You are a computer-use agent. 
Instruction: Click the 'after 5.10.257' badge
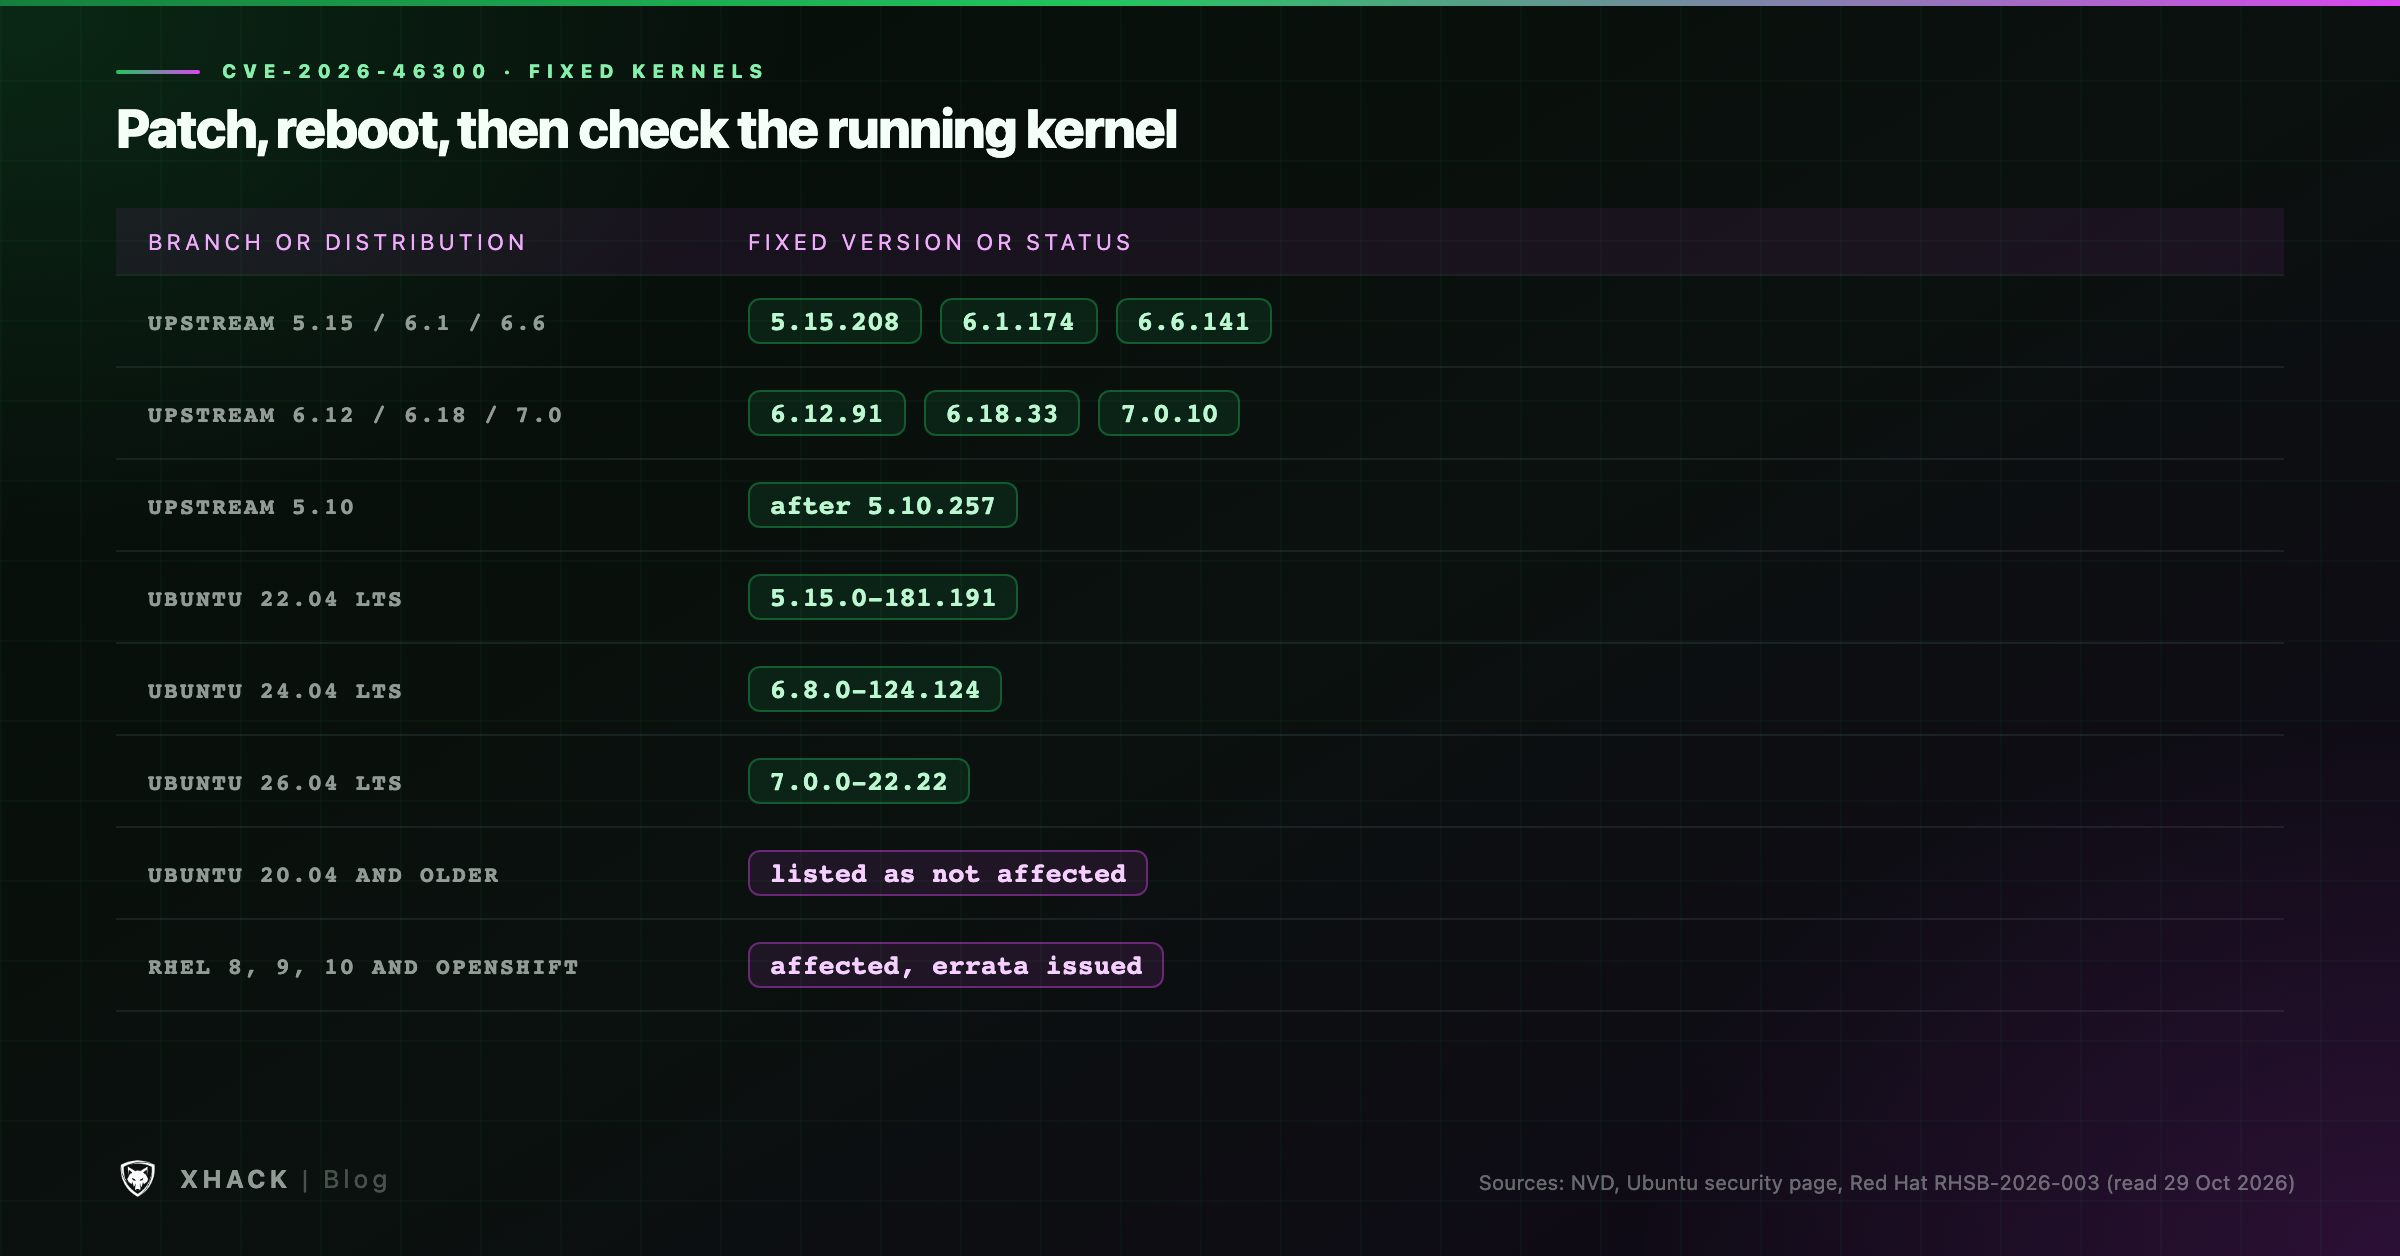tap(883, 505)
